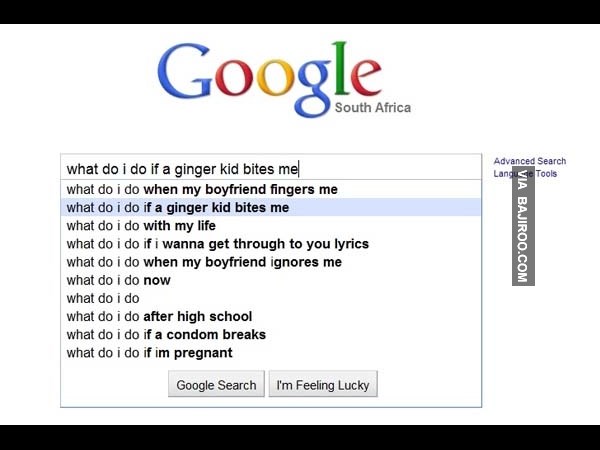
Task: Click the Google South Africa logo
Action: coord(284,79)
